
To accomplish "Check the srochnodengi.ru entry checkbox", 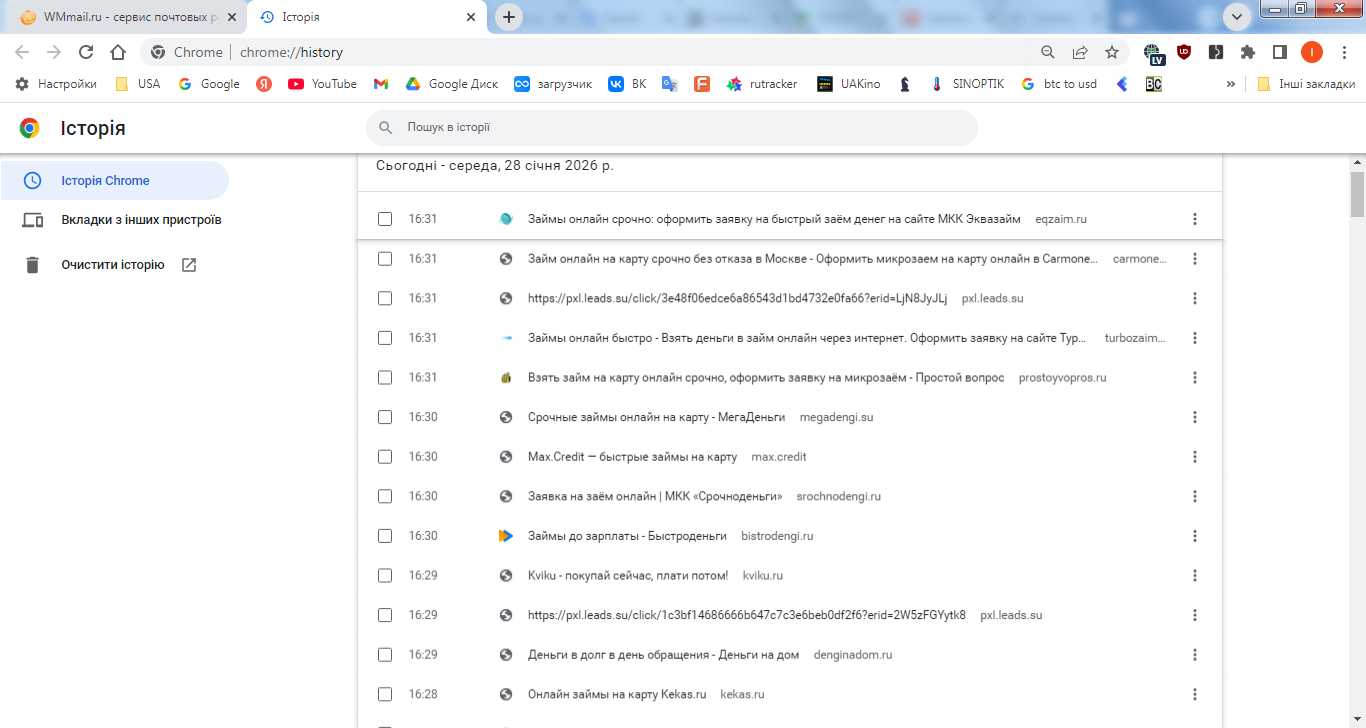I will (x=385, y=496).
